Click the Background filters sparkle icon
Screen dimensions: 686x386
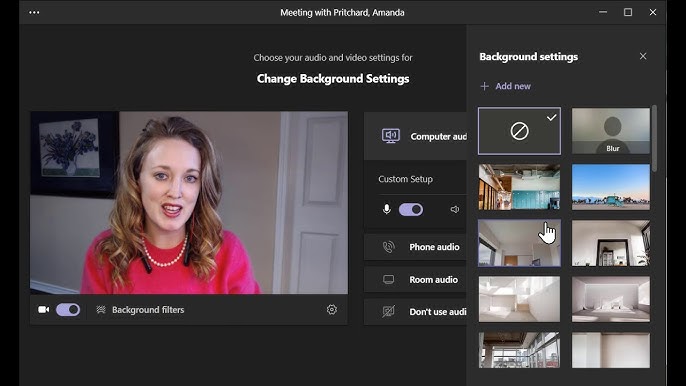[x=101, y=310]
